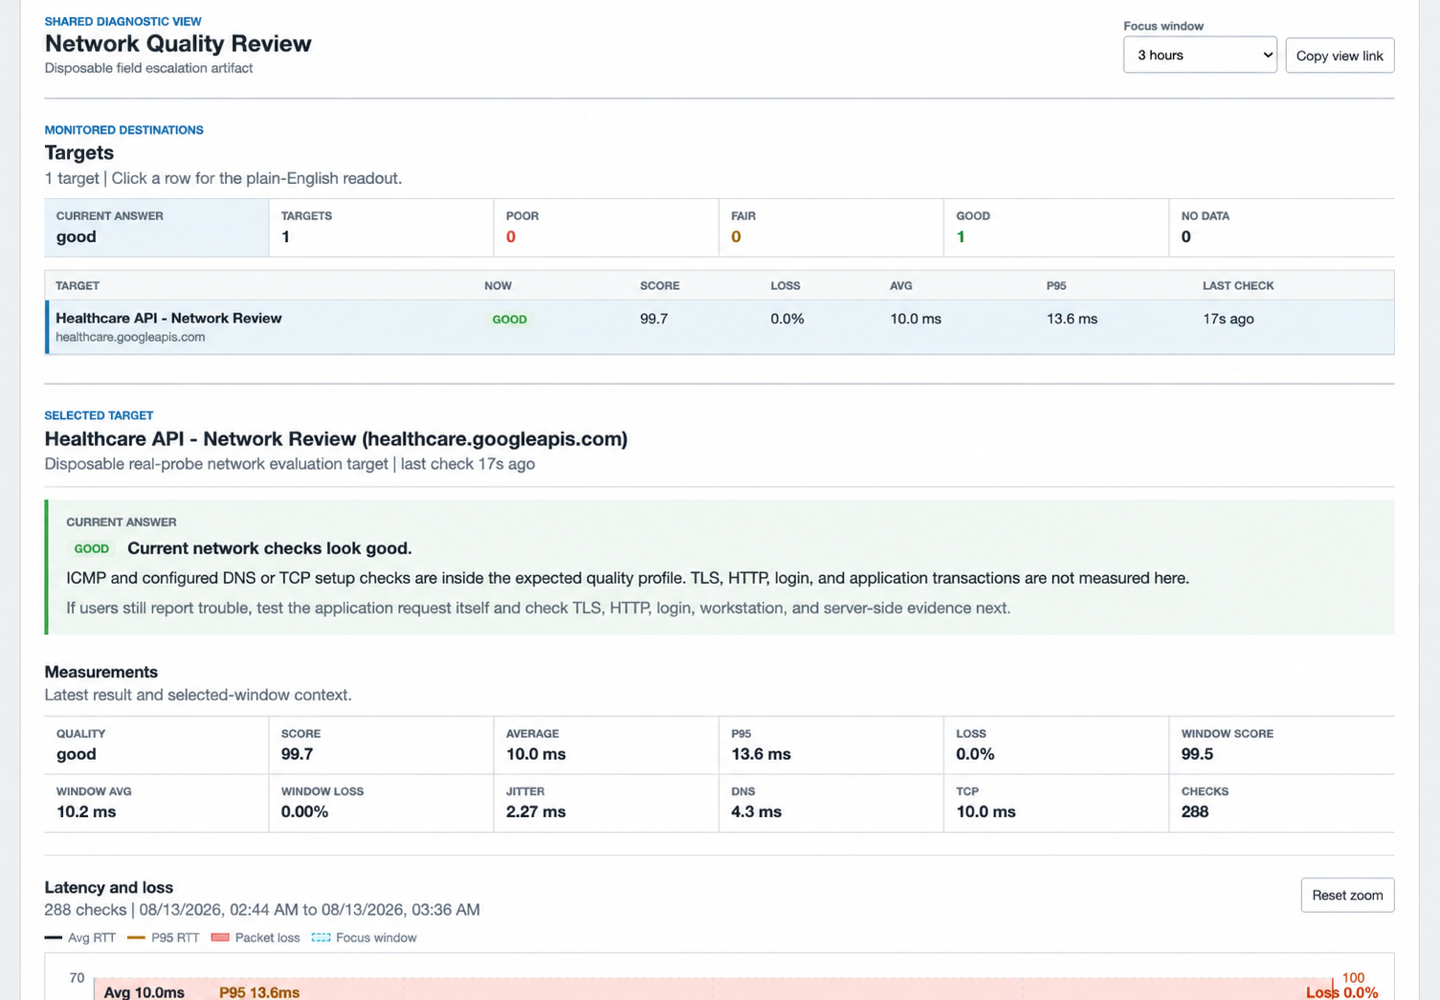Viewport: 1440px width, 1000px height.
Task: Click the LAST CHECK column header
Action: [1238, 286]
